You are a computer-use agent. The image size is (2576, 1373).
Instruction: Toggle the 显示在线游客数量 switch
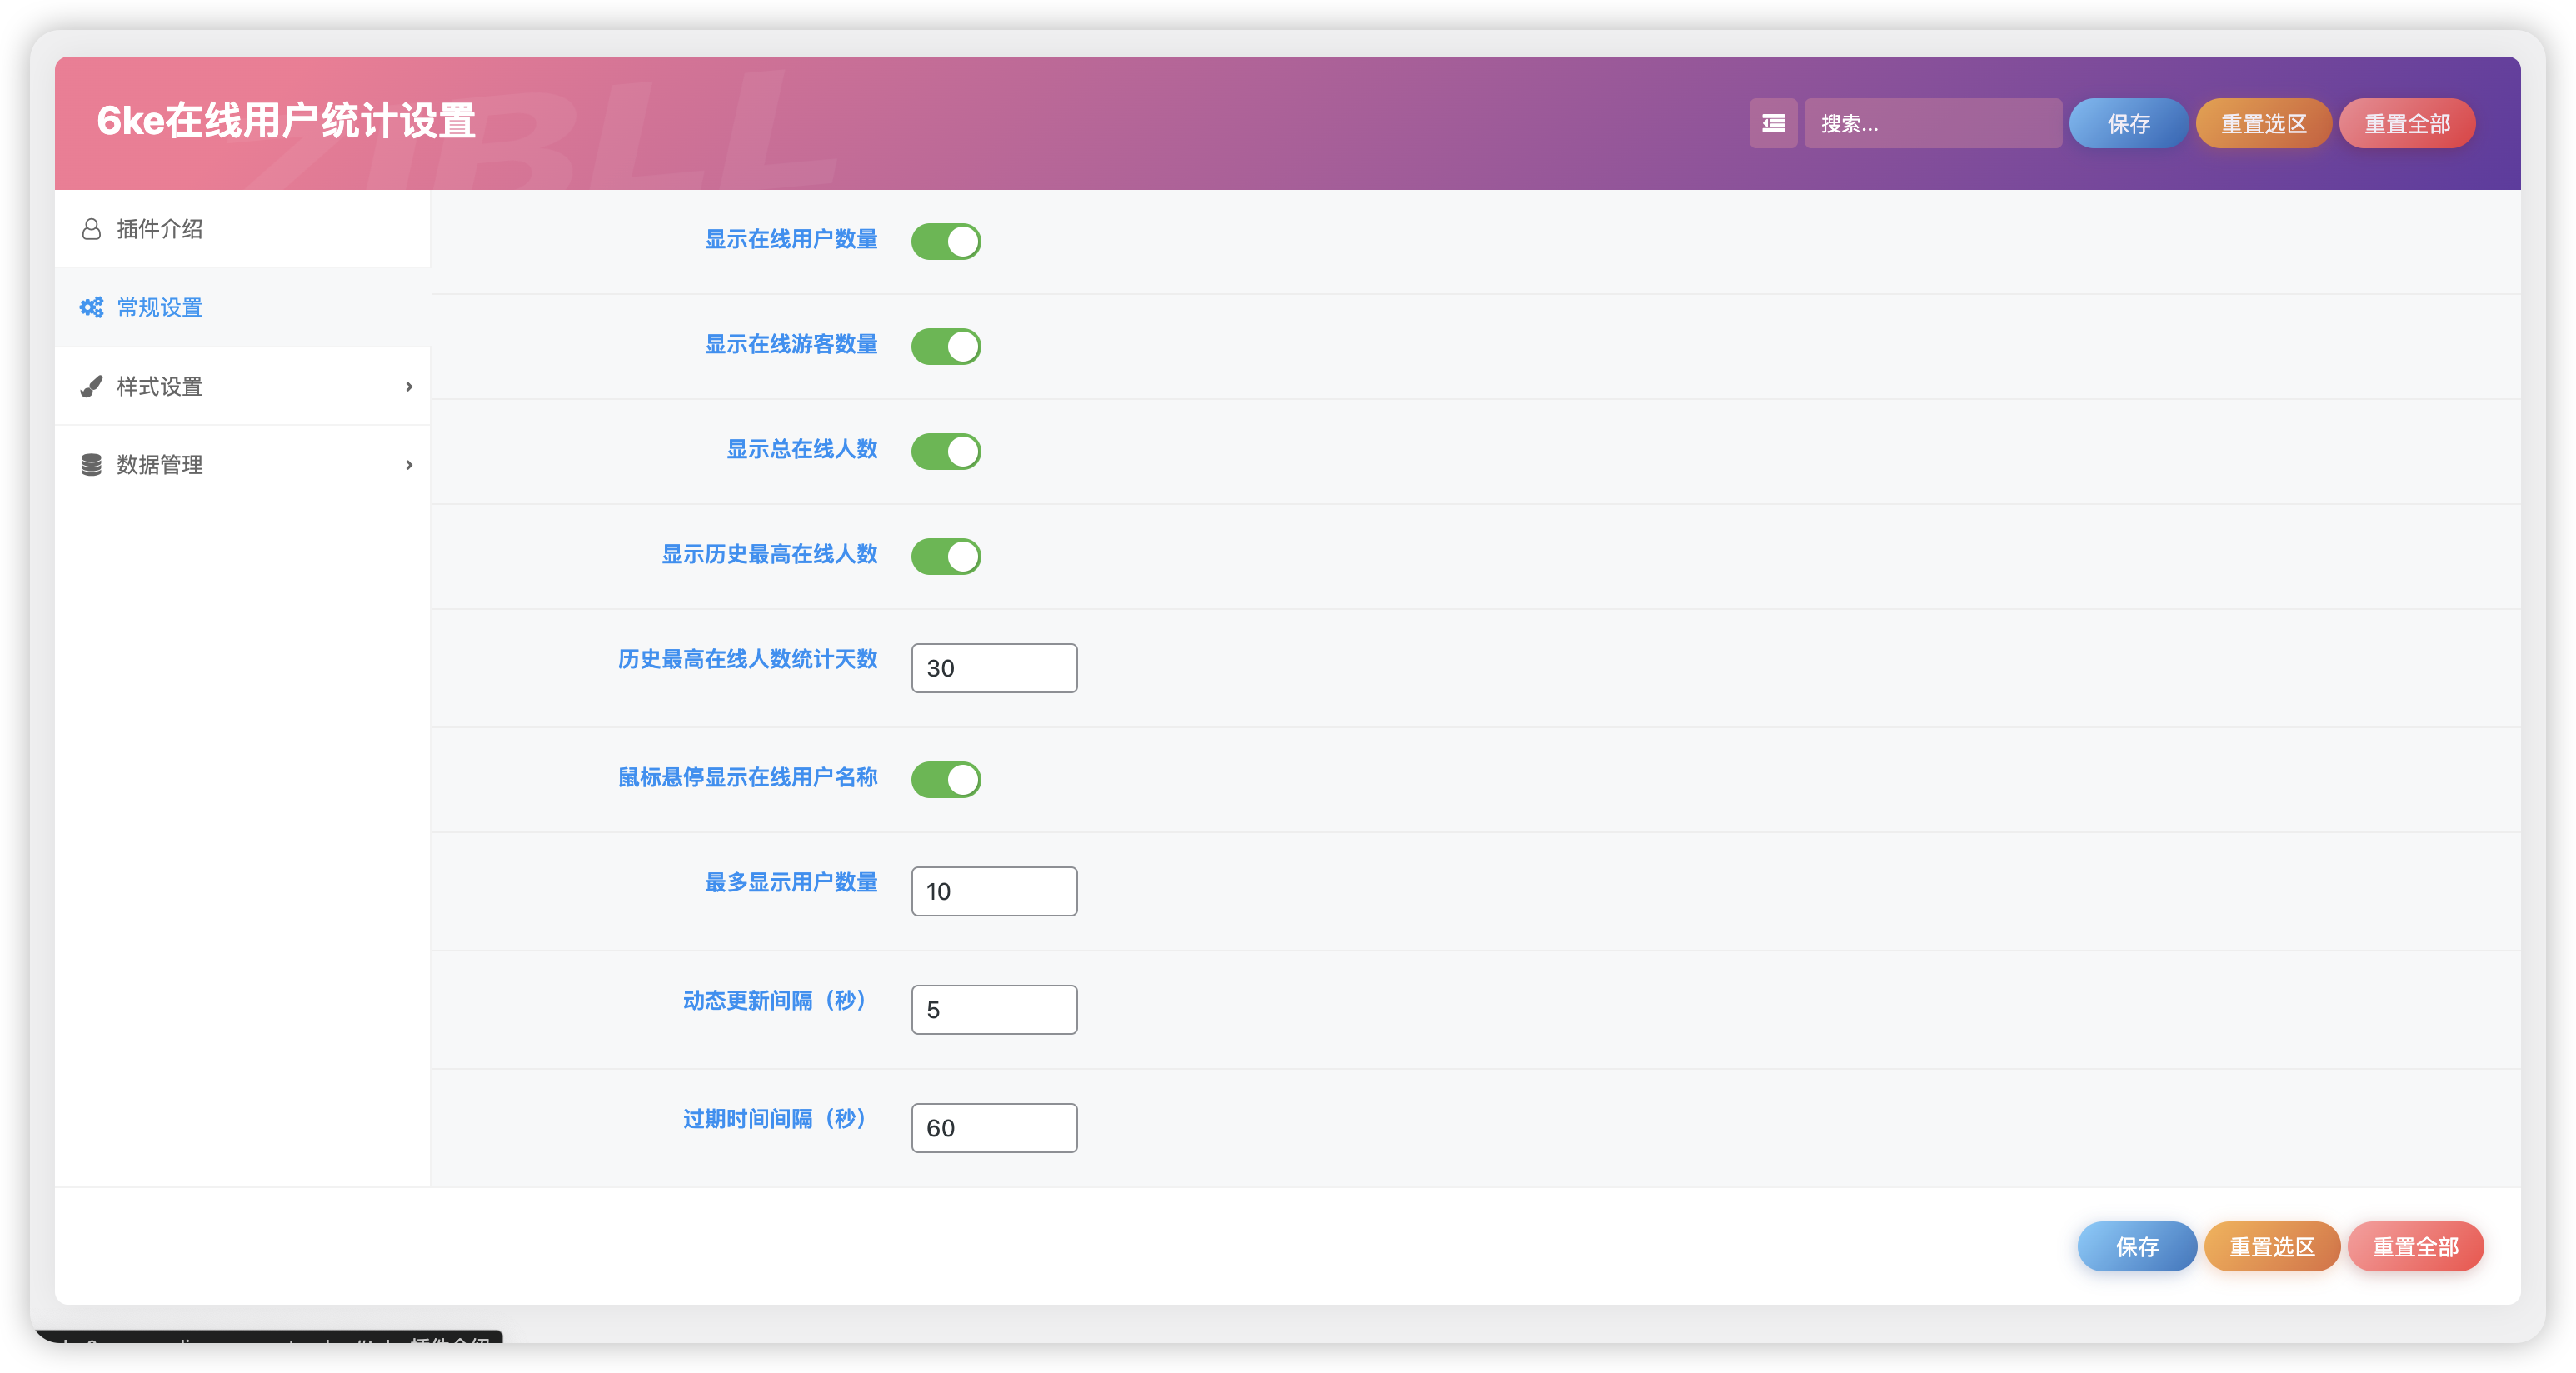coord(945,346)
